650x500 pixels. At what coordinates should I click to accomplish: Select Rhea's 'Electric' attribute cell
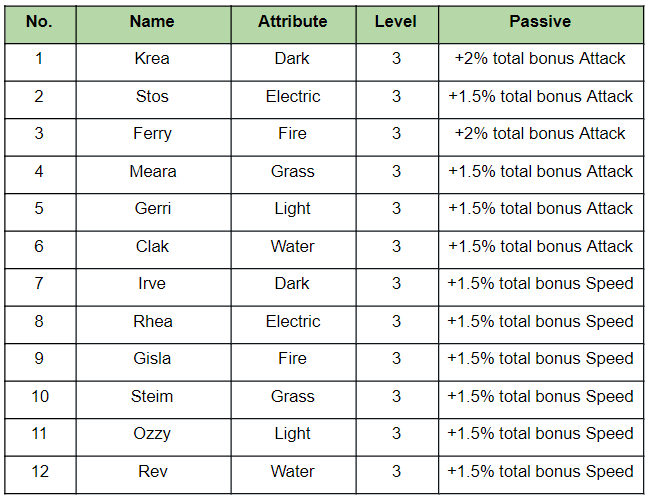coord(292,322)
